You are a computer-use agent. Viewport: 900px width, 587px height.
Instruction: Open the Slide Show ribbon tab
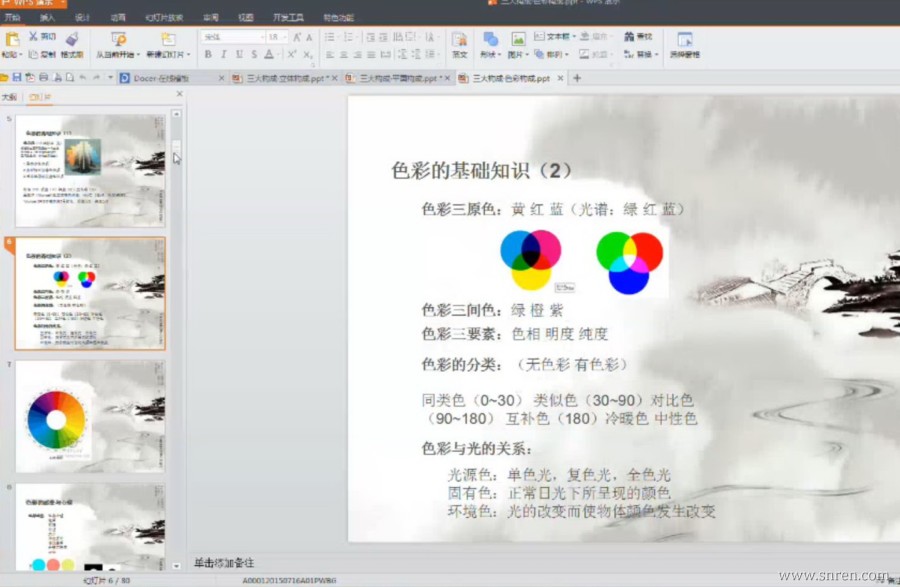pyautogui.click(x=164, y=17)
